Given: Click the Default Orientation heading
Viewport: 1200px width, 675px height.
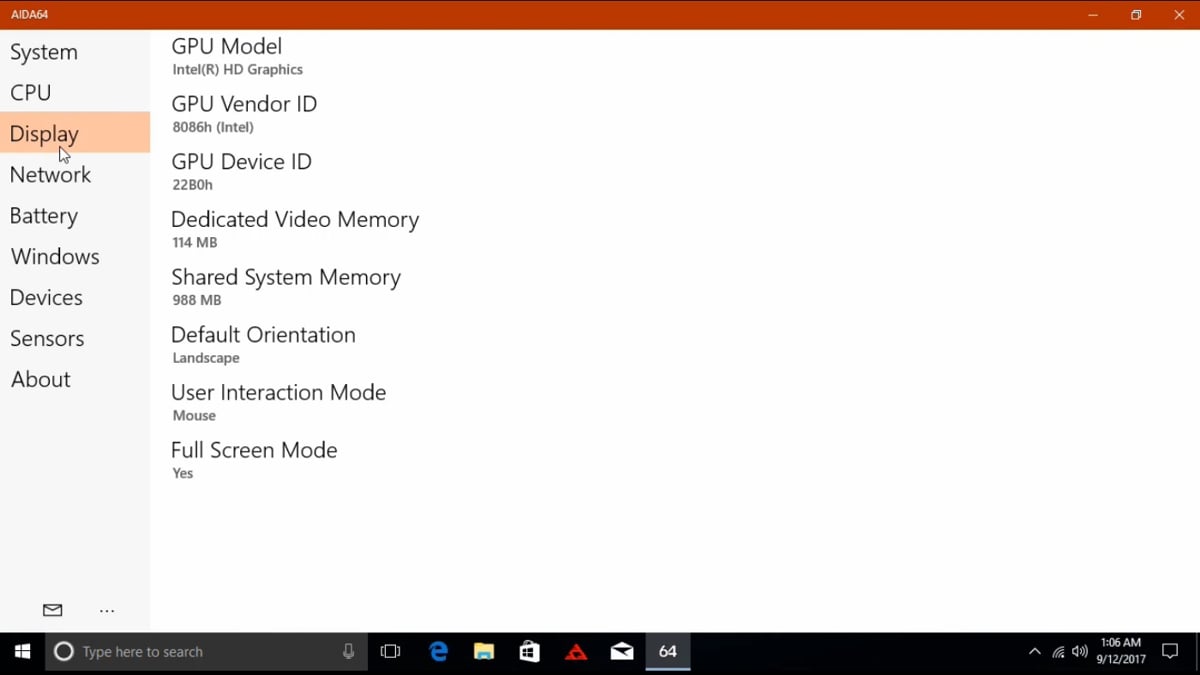Looking at the screenshot, I should pos(263,335).
